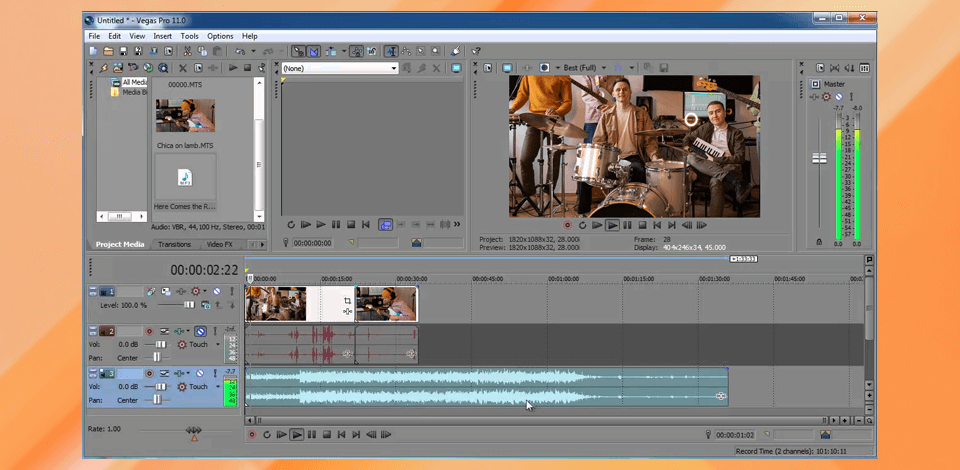Select the 00000.MTS video thumbnail
Viewport: 960px width, 470px height.
[x=185, y=115]
